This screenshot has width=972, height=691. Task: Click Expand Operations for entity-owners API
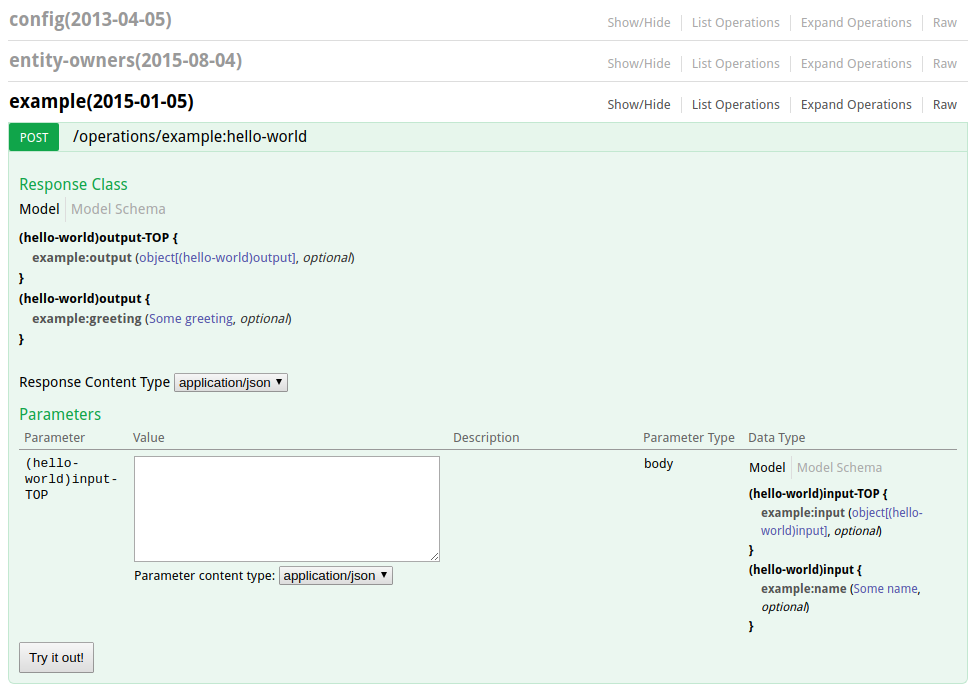[x=856, y=64]
